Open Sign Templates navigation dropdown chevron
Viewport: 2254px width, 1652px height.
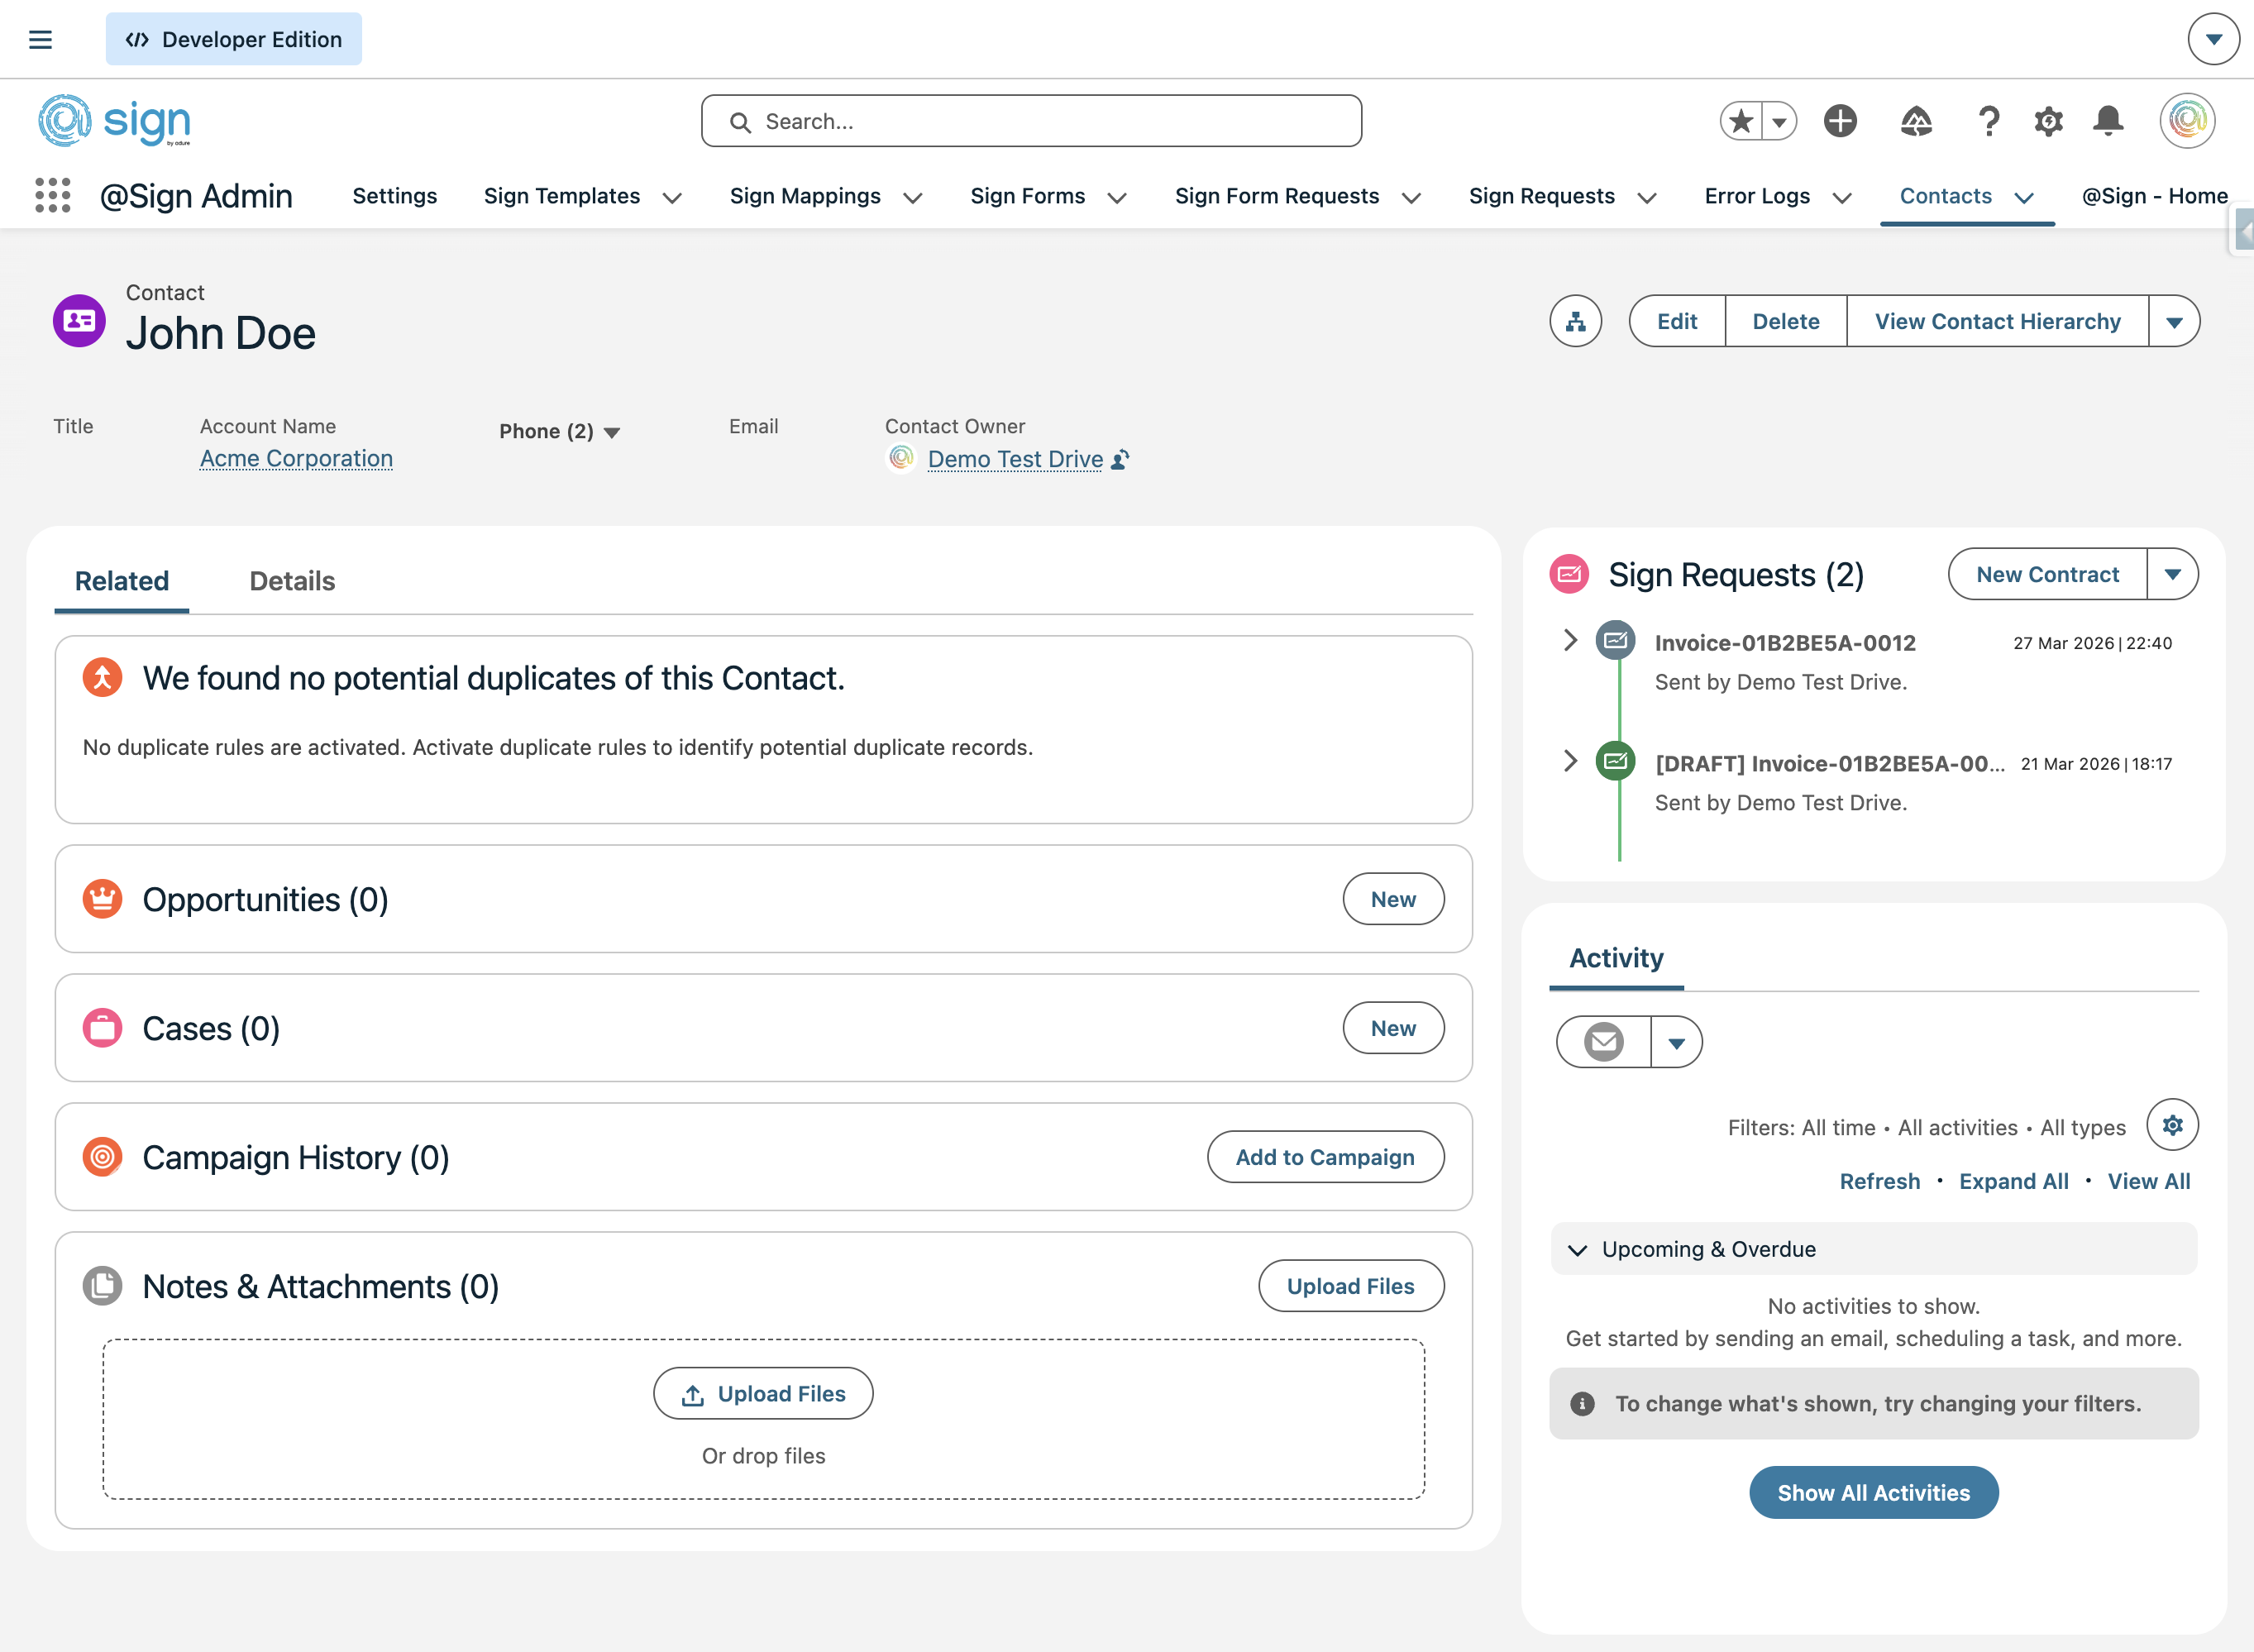[673, 198]
